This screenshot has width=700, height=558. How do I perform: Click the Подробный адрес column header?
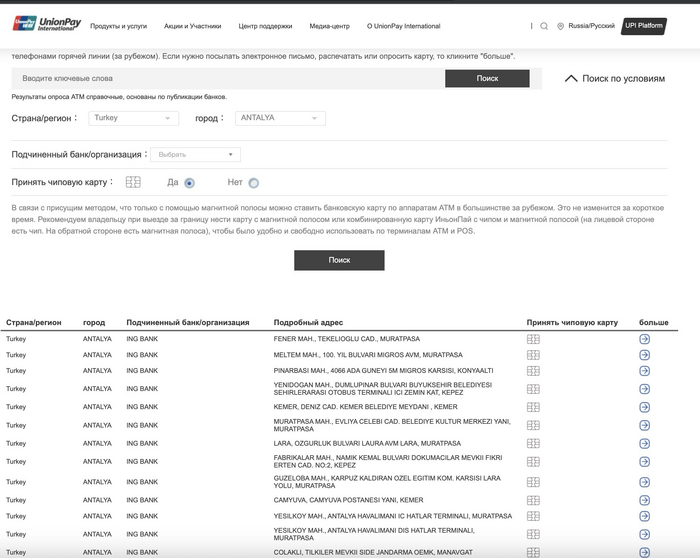tap(308, 322)
